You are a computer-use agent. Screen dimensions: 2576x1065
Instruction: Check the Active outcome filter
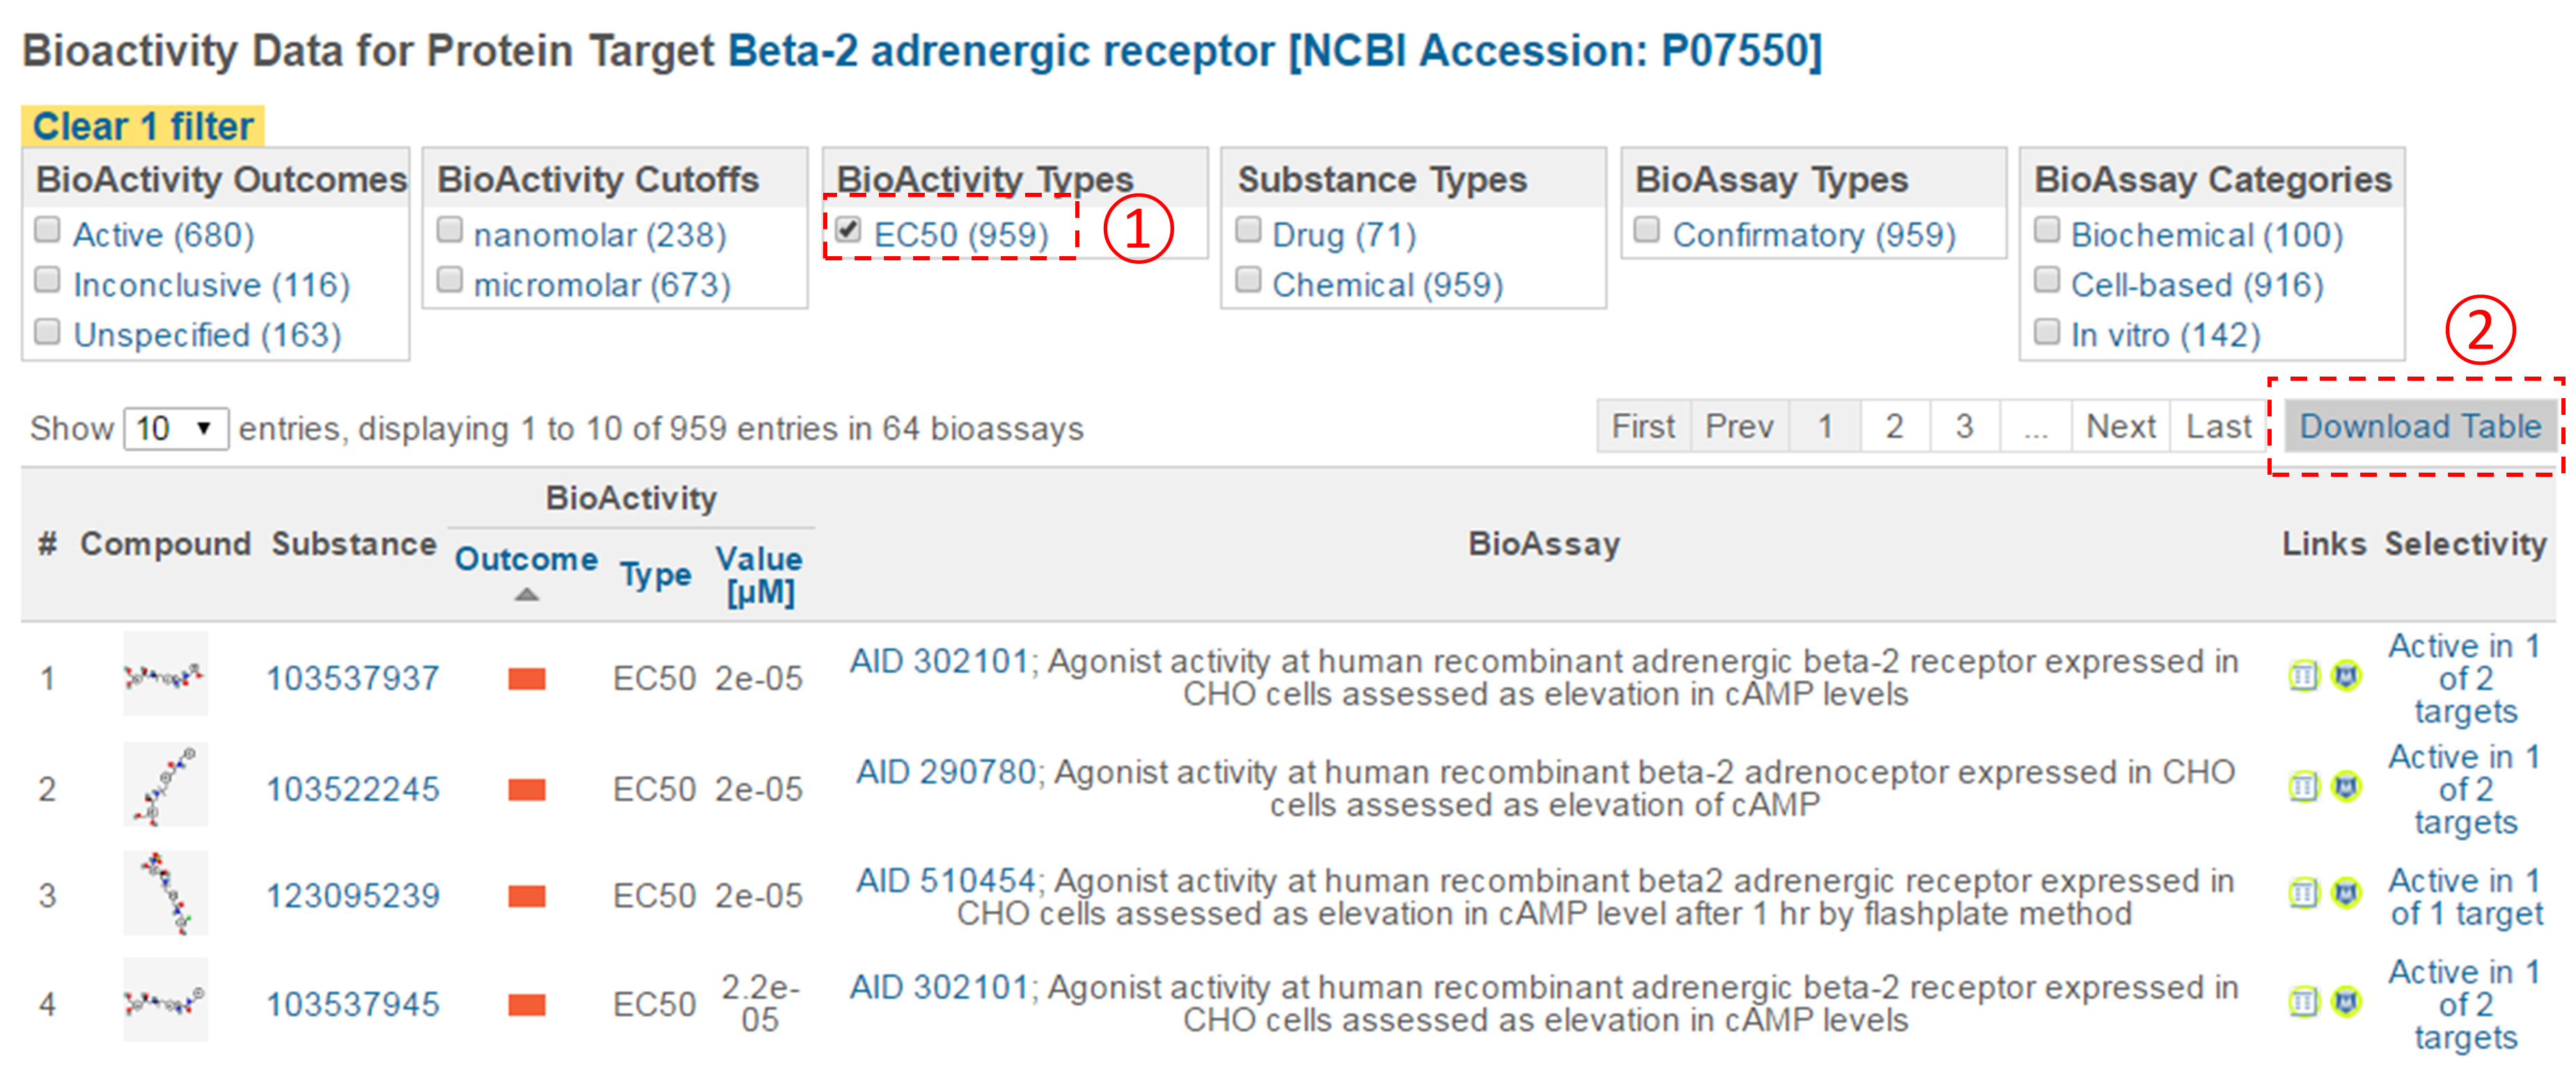pos(47,230)
